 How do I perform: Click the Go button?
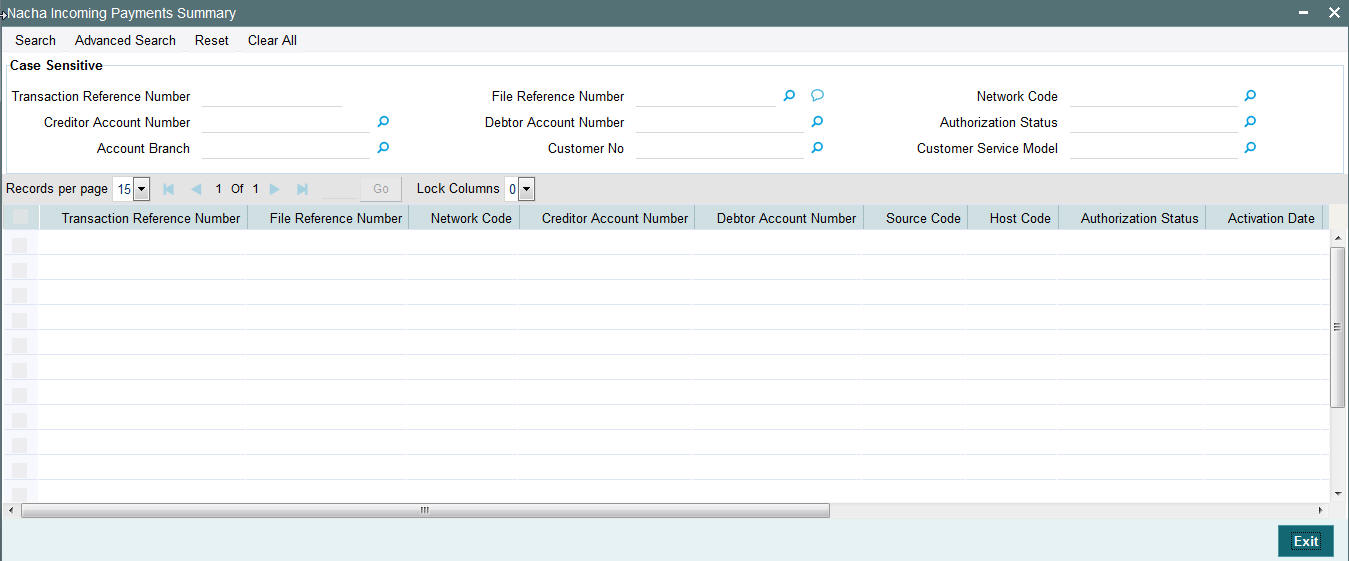click(381, 189)
